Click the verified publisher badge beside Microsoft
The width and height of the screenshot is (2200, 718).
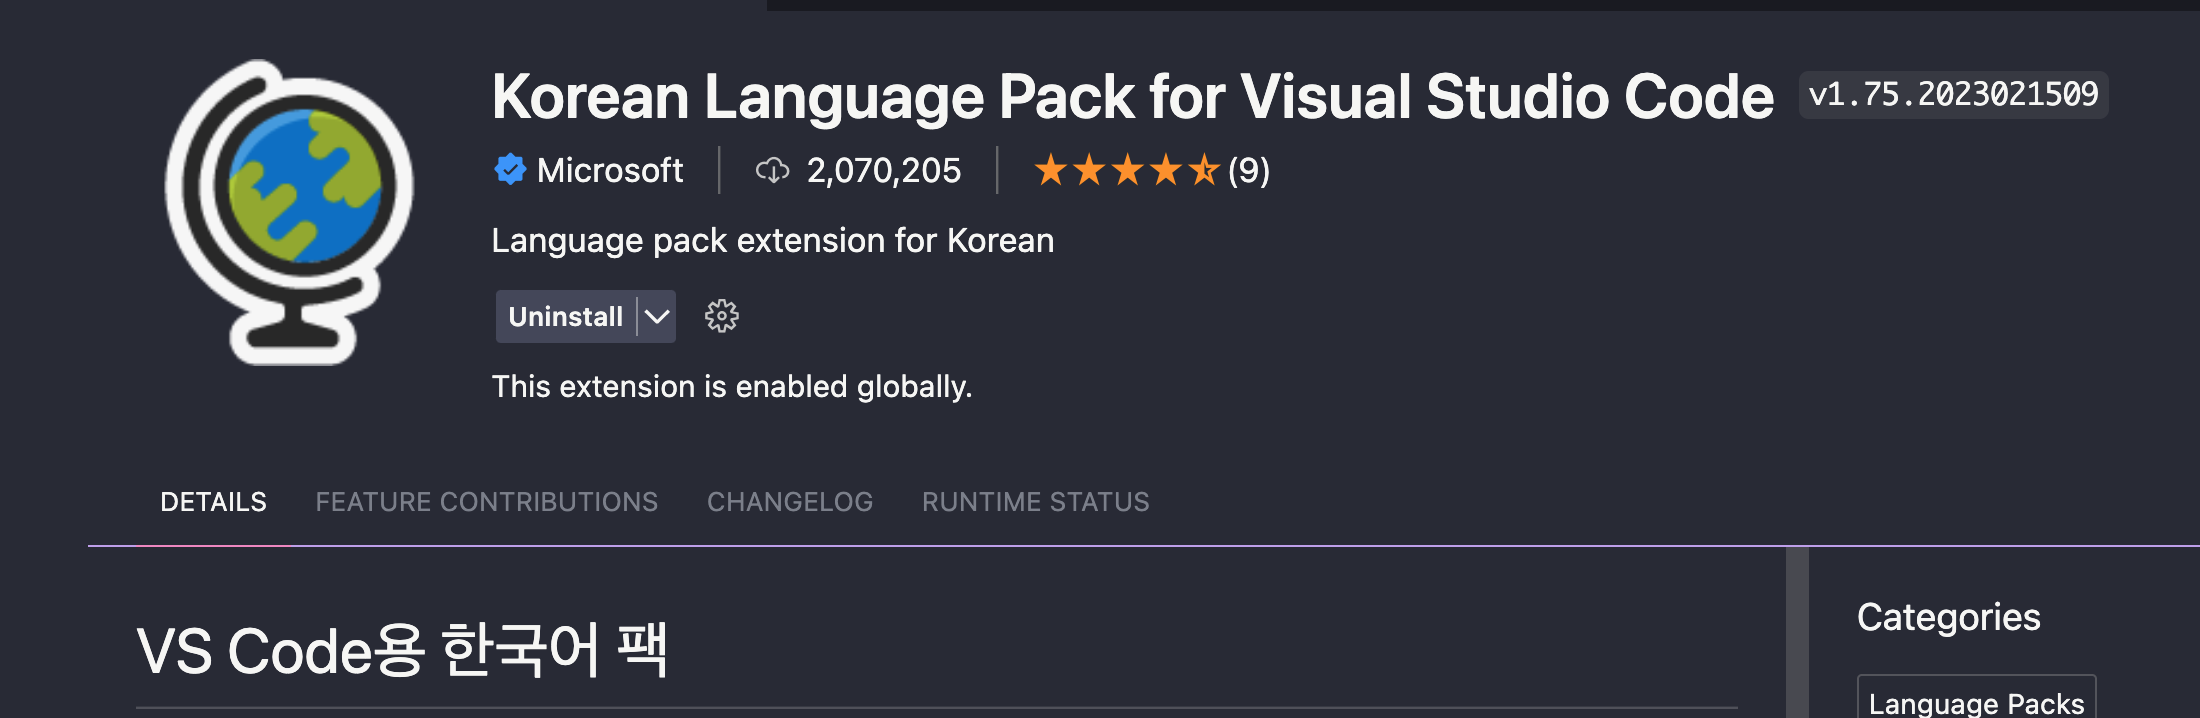coord(510,170)
